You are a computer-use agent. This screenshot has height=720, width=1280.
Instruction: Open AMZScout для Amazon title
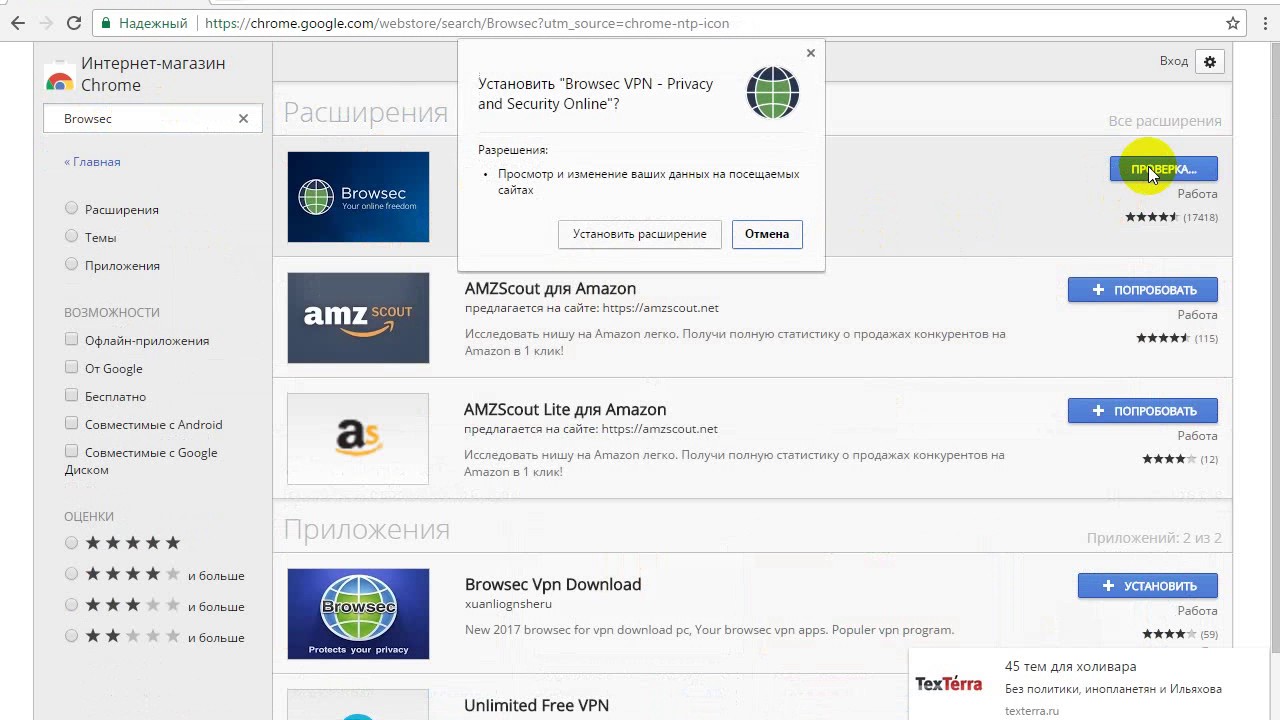[550, 288]
